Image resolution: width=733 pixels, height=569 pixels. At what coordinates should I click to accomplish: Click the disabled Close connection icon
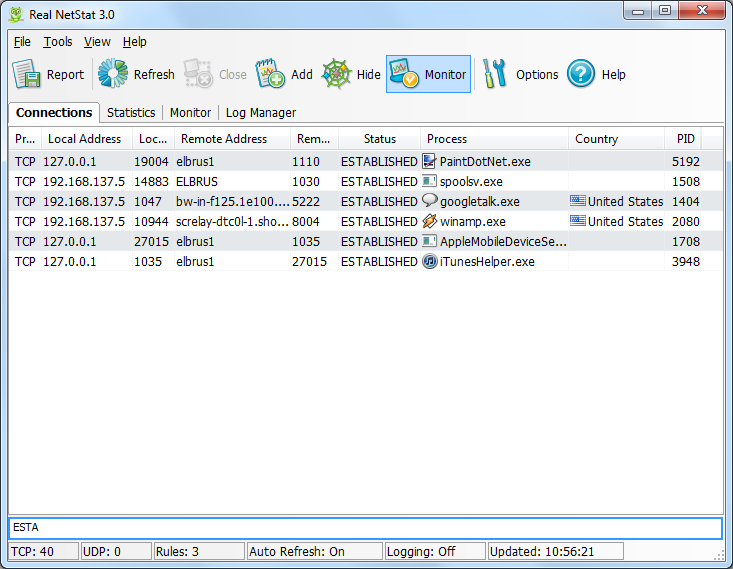tap(198, 73)
